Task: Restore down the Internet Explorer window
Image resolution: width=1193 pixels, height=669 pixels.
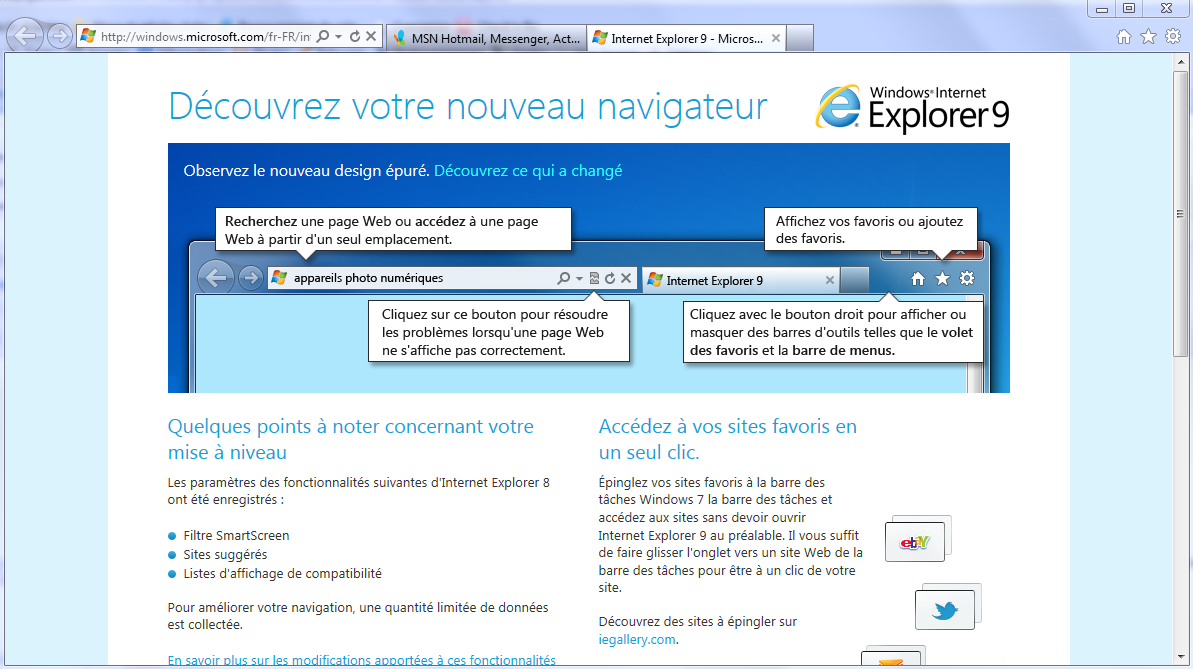Action: [x=1129, y=8]
